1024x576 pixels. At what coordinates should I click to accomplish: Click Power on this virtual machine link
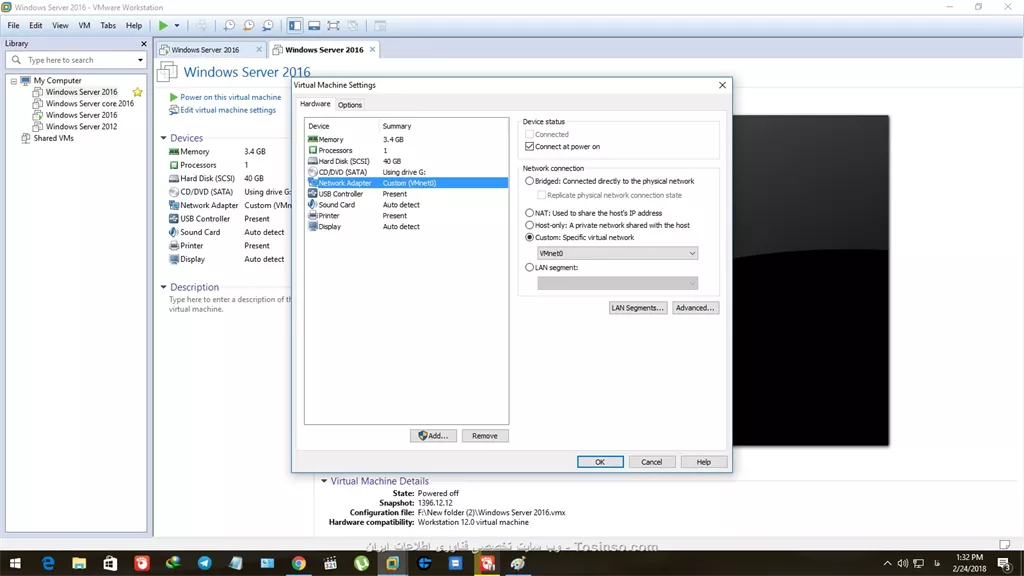pos(231,97)
